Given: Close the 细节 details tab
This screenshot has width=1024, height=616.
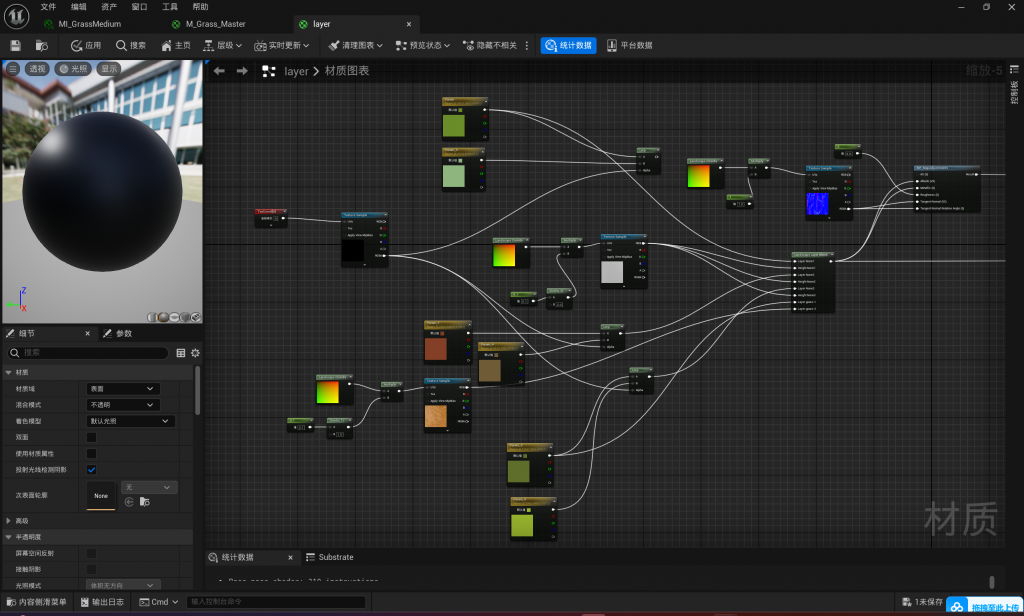Looking at the screenshot, I should click(88, 333).
